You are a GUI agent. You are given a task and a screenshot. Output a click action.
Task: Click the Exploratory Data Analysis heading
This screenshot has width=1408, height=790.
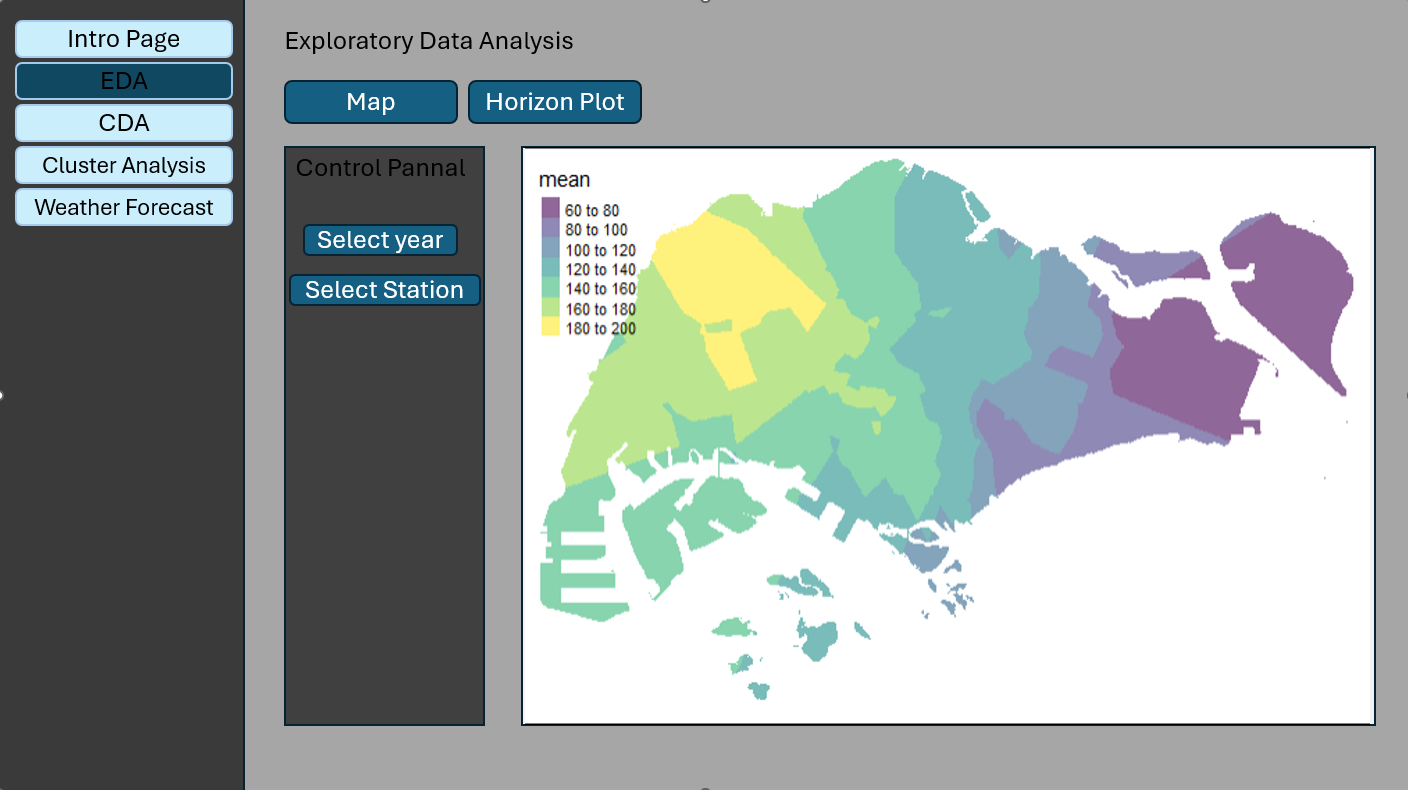click(x=429, y=41)
